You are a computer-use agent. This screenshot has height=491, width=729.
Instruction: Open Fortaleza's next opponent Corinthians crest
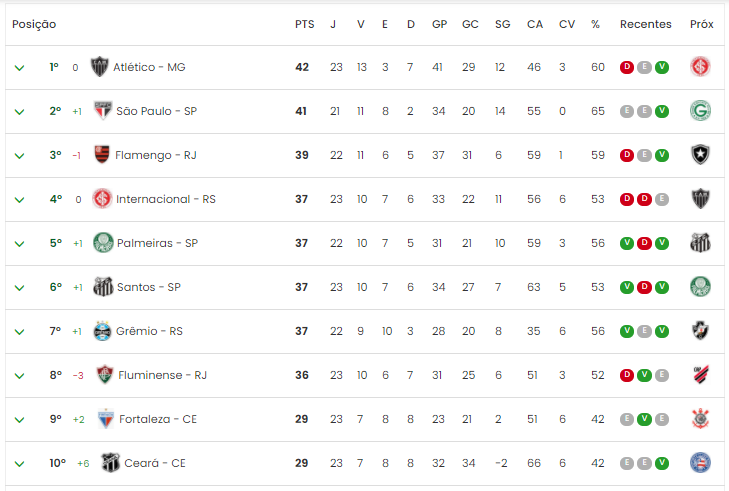700,419
